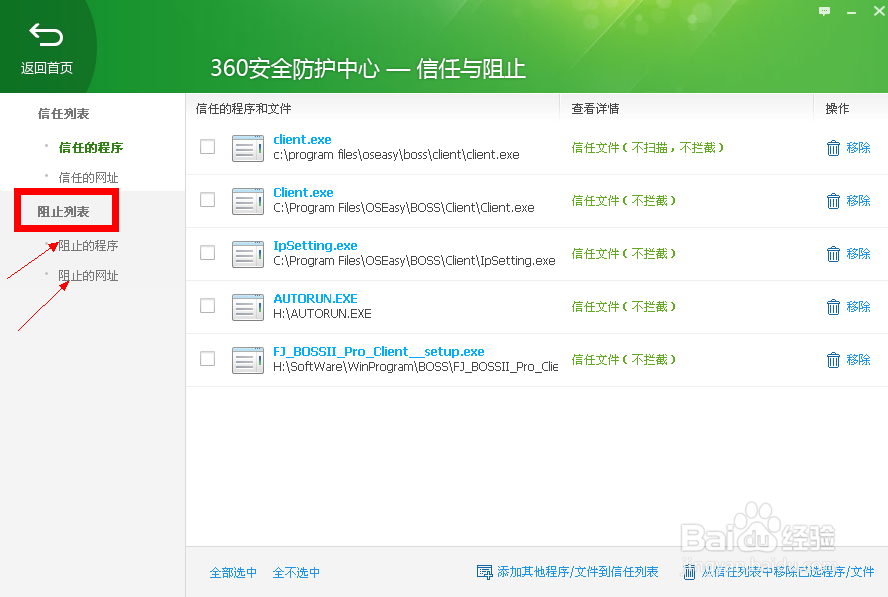The image size is (888, 597).
Task: Tick the checkbox for Client.exe in C:\Program Files
Action: (207, 199)
